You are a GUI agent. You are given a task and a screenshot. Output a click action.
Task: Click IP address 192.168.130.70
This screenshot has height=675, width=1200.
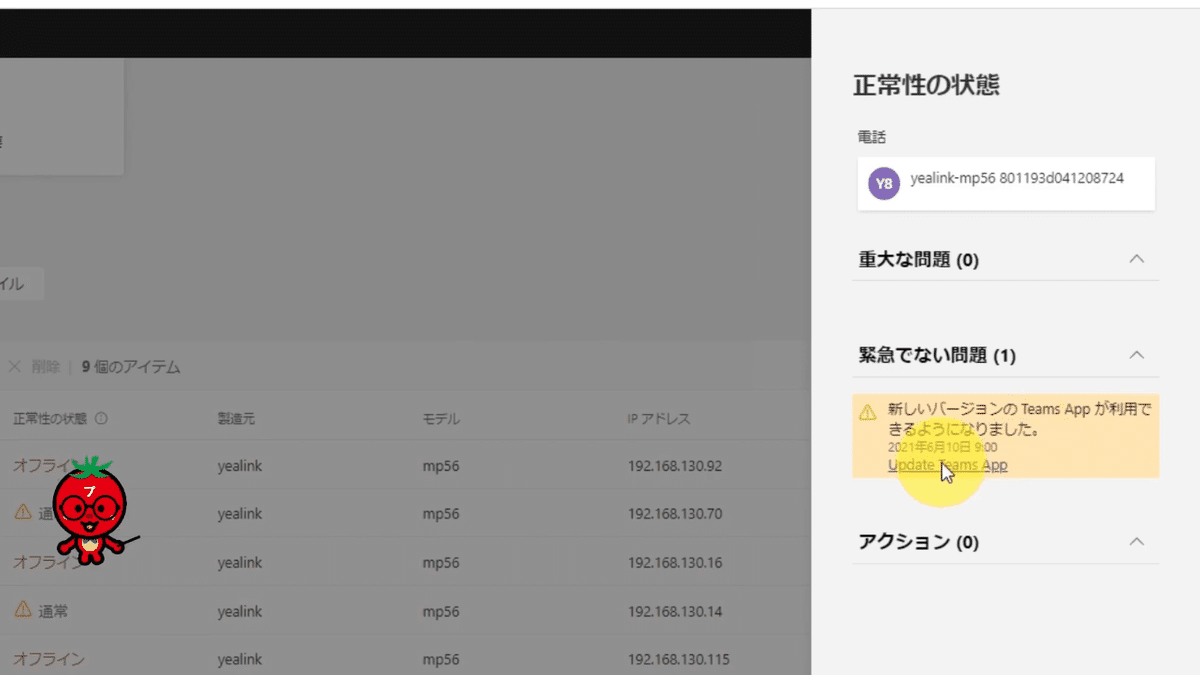coord(675,513)
